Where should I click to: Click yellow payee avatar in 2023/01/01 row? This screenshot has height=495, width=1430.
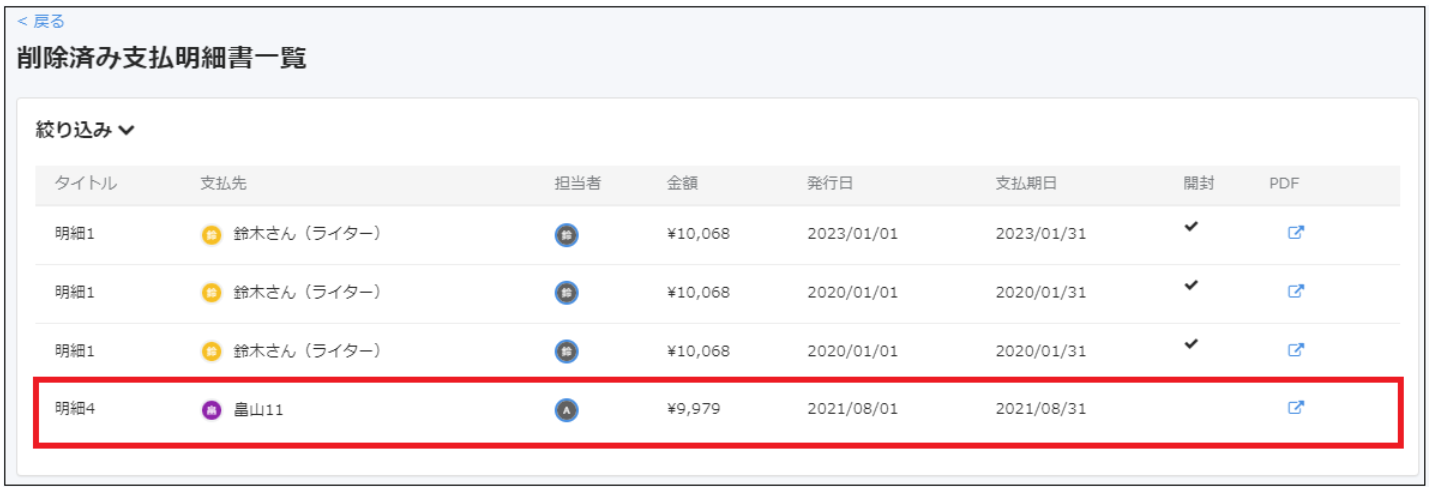pyautogui.click(x=211, y=235)
